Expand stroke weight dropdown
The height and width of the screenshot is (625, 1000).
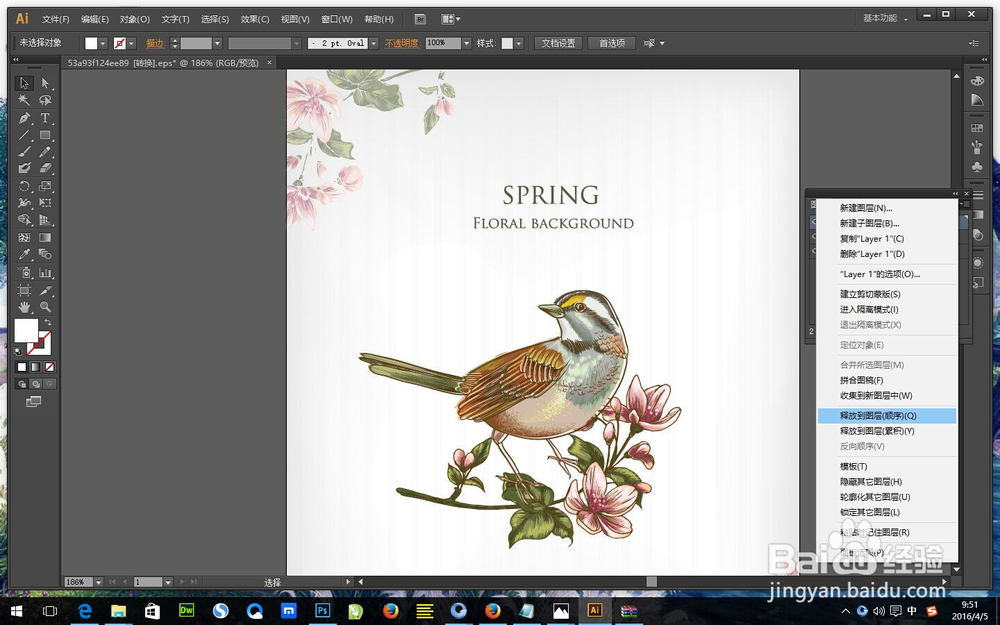(217, 43)
